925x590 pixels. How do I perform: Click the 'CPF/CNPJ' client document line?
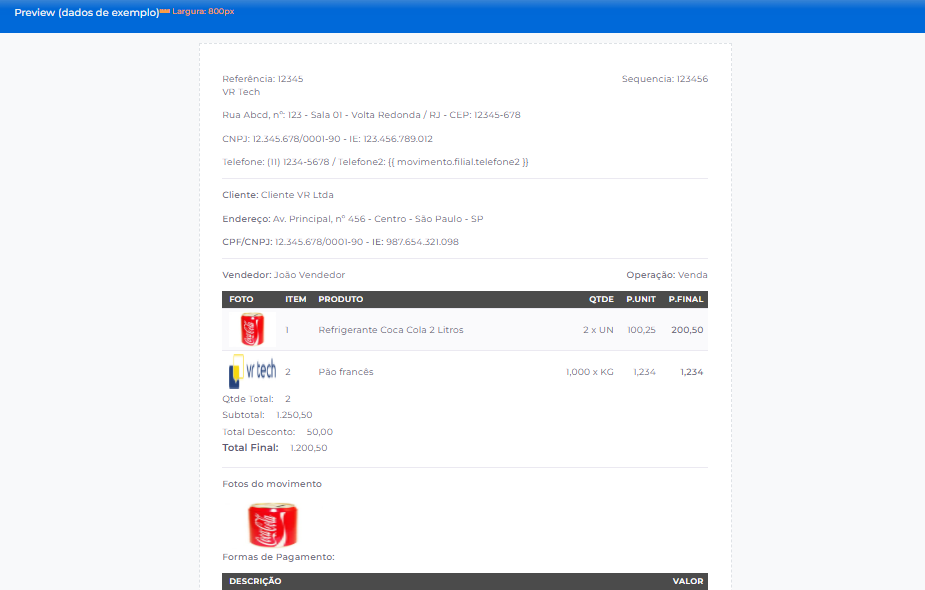[x=340, y=242]
